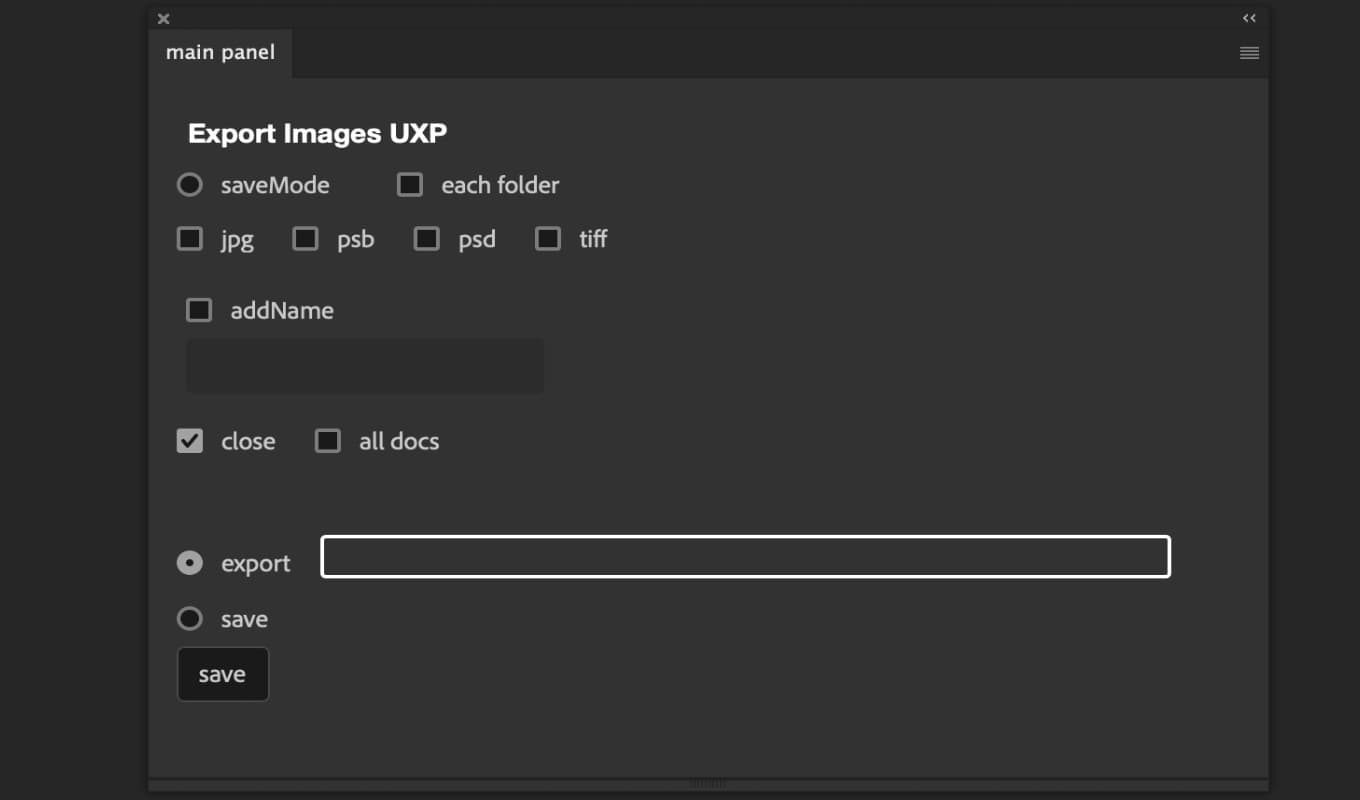This screenshot has width=1360, height=800.
Task: Uncheck the close option
Action: (189, 440)
